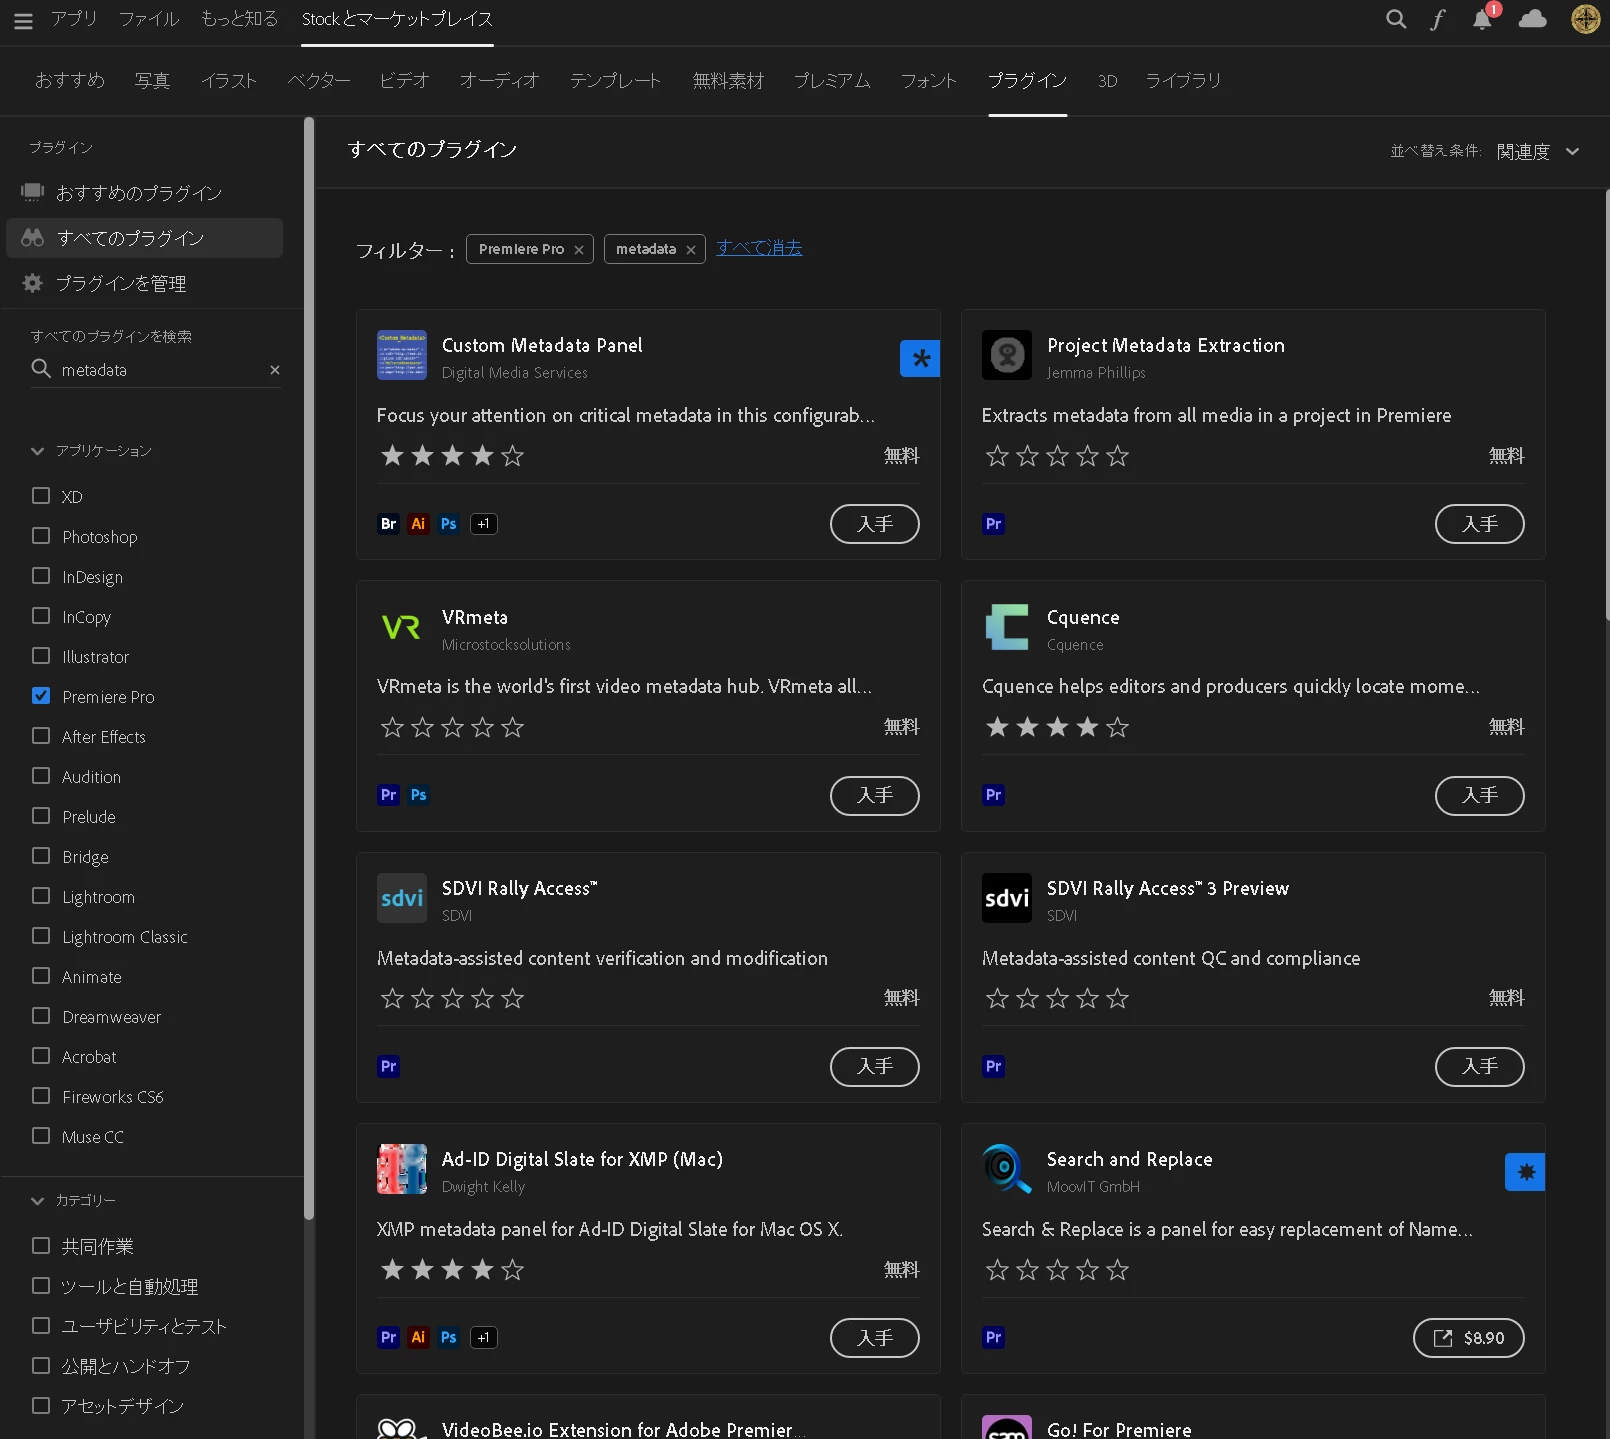Open the fonts icon in top bar

pos(1438,19)
